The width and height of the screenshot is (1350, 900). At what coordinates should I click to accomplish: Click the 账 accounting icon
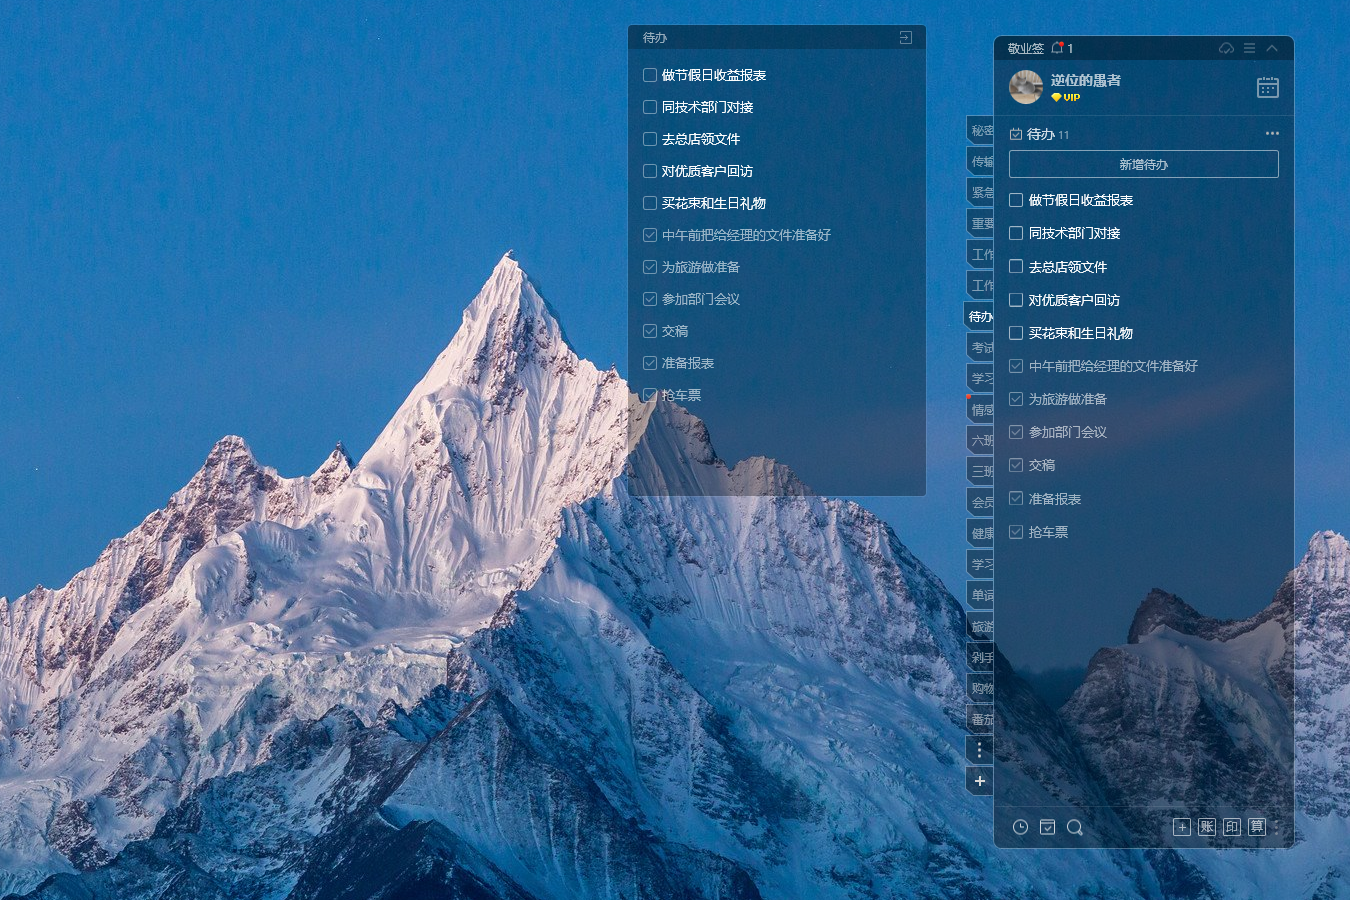tap(1207, 827)
